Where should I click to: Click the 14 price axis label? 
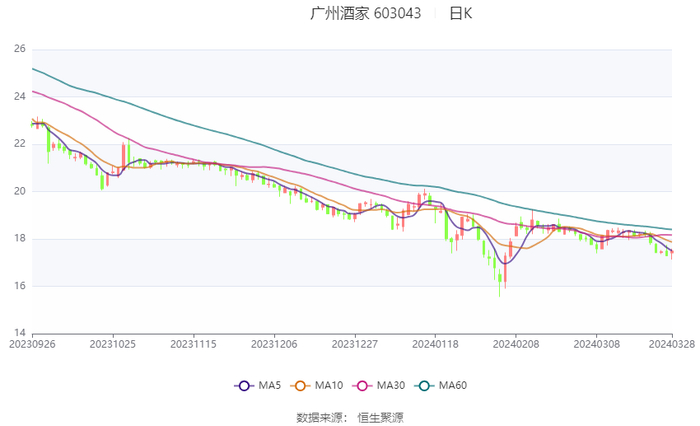[19, 333]
